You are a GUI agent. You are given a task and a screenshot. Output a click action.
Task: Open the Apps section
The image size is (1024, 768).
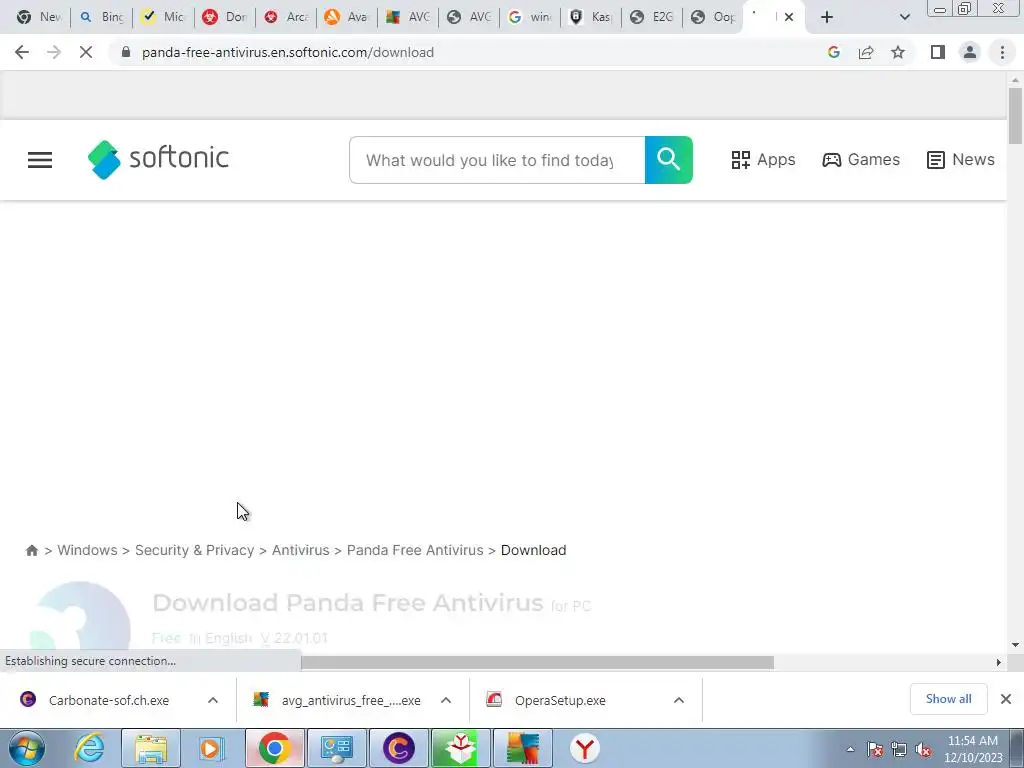coord(763,160)
